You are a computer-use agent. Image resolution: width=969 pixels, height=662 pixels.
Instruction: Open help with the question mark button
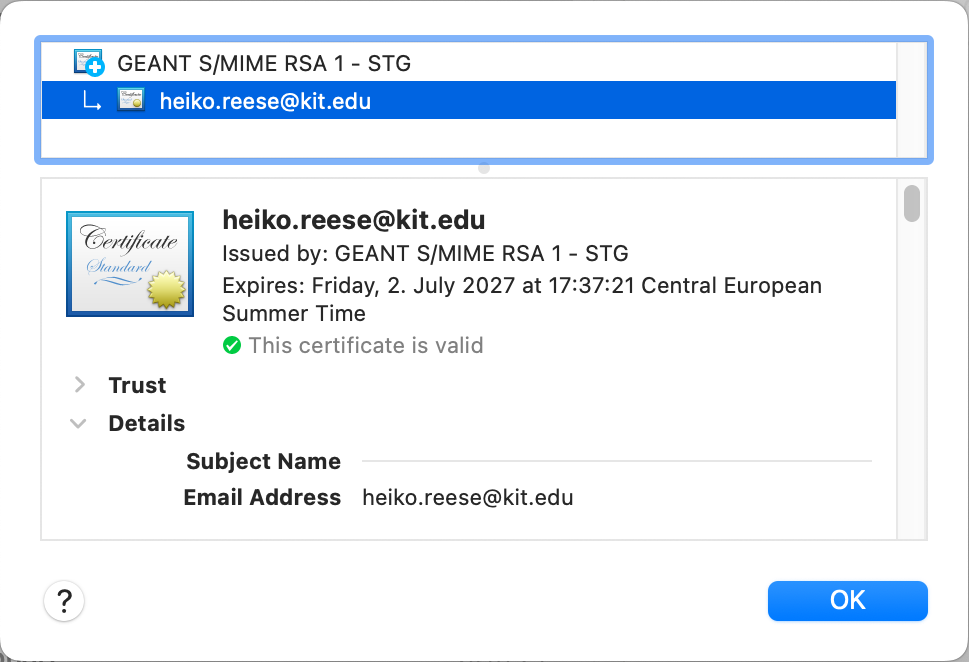point(64,601)
